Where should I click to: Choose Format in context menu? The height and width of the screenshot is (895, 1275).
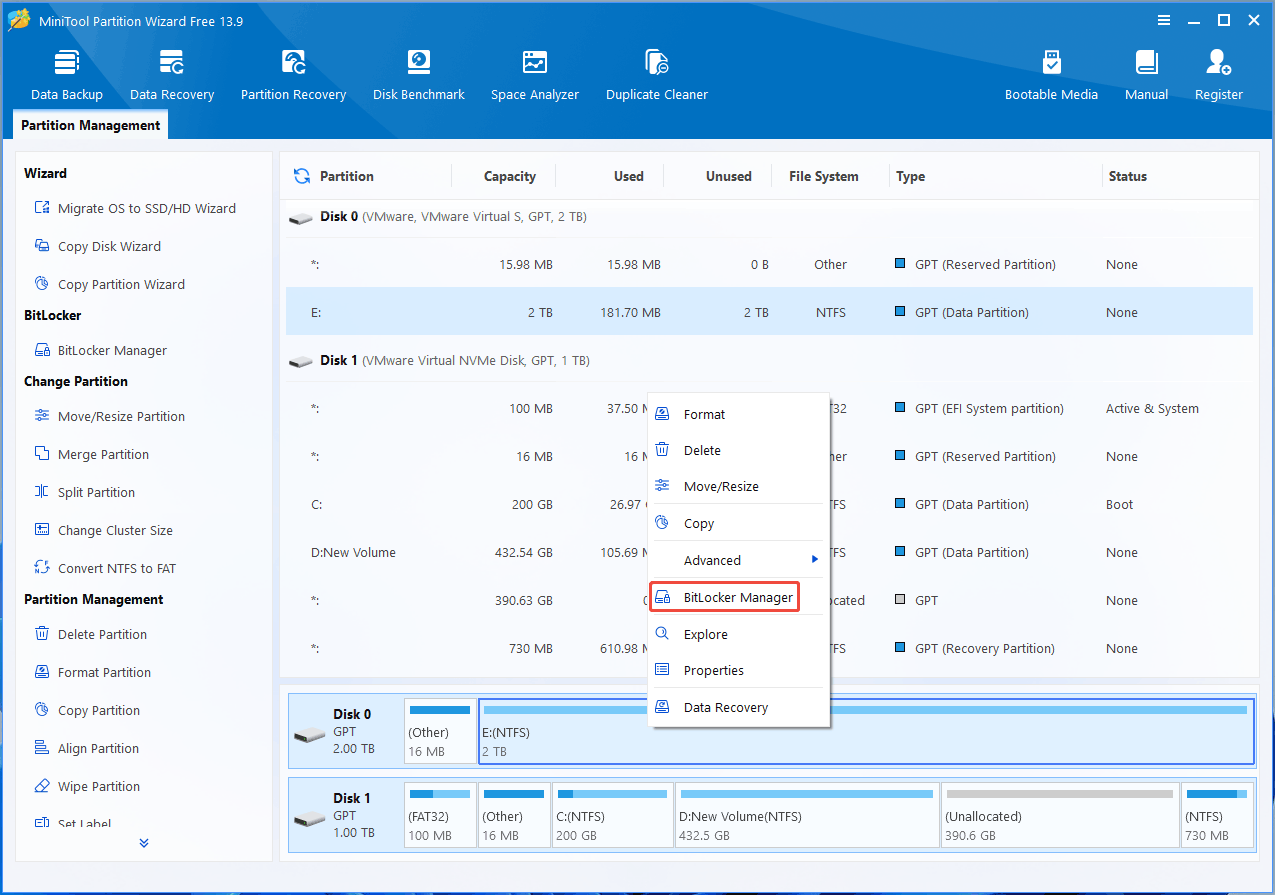(x=739, y=414)
